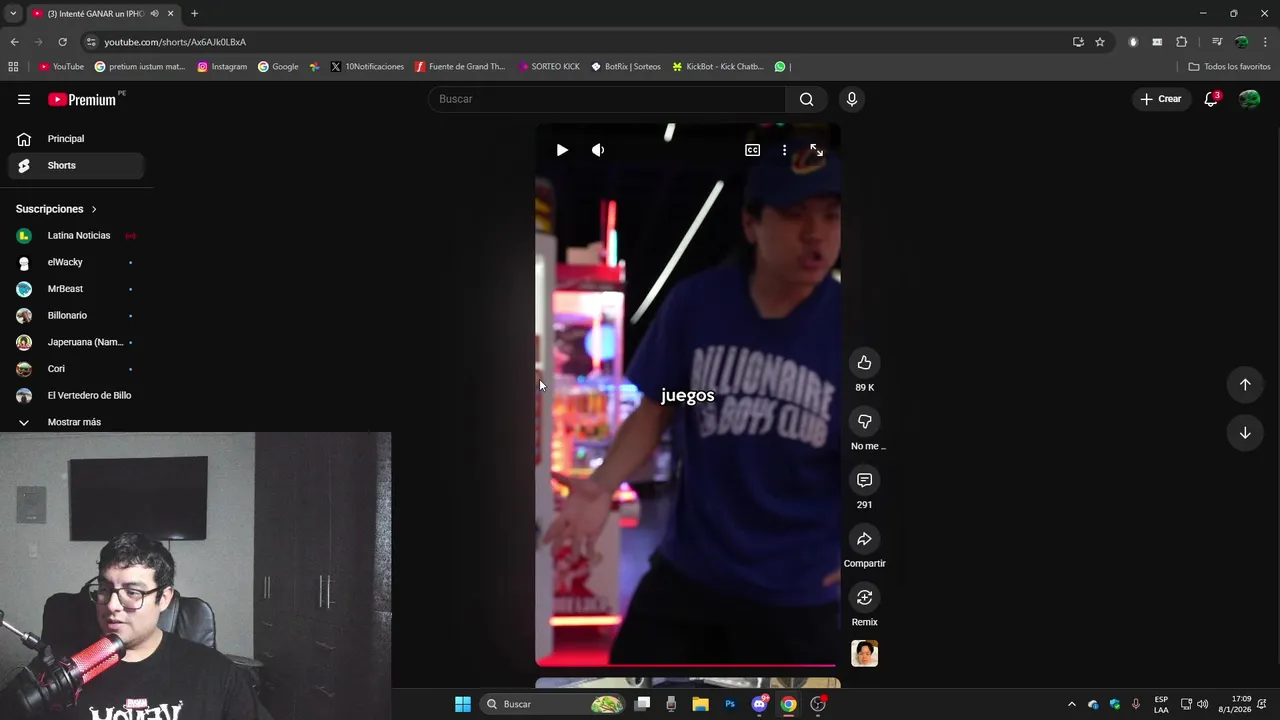Open the taskbar volume speaker icon

[1203, 704]
